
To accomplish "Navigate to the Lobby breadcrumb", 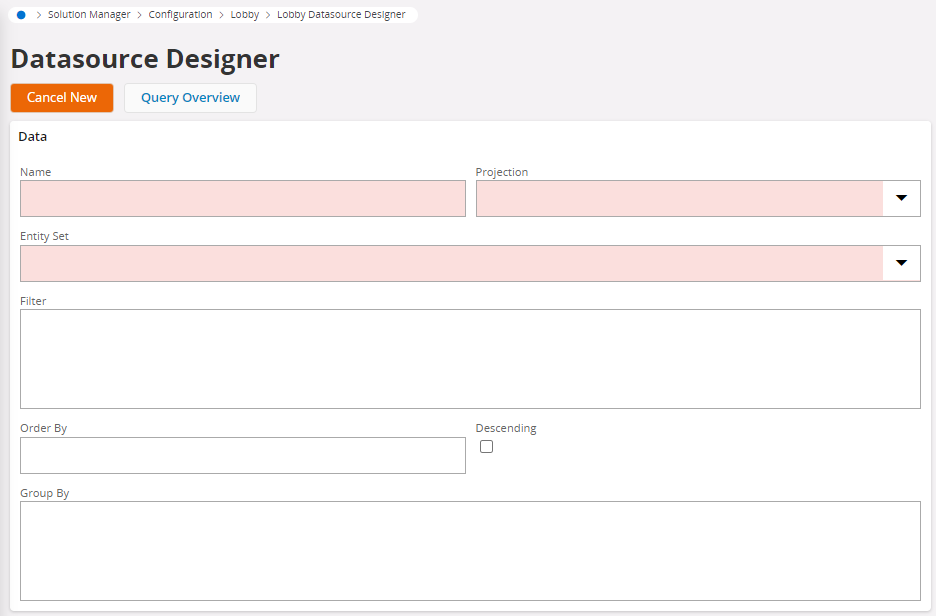I will (245, 14).
